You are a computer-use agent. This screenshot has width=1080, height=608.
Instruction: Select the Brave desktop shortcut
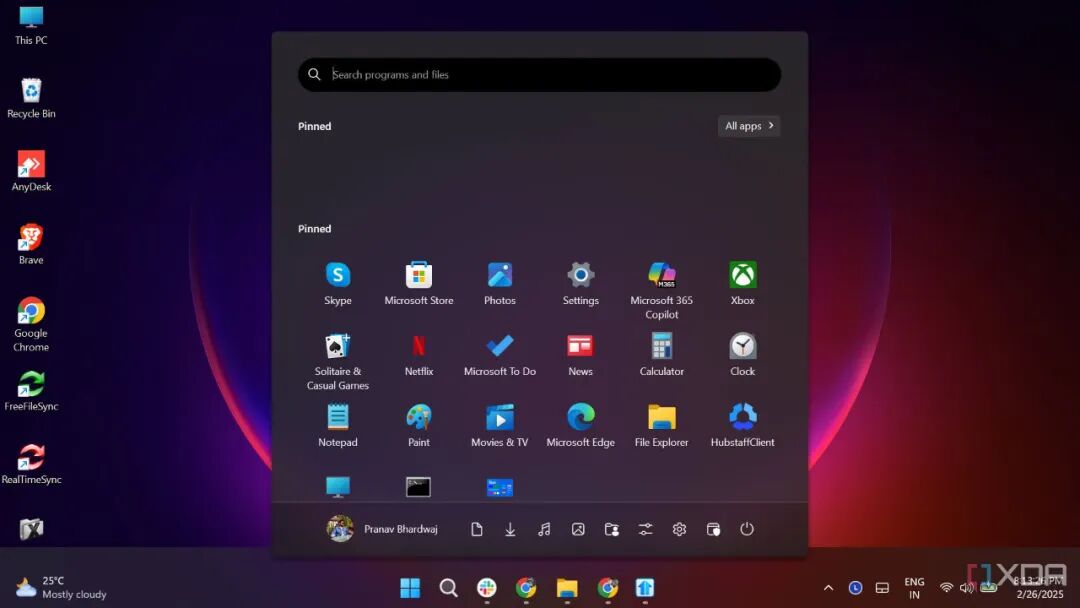(x=31, y=244)
